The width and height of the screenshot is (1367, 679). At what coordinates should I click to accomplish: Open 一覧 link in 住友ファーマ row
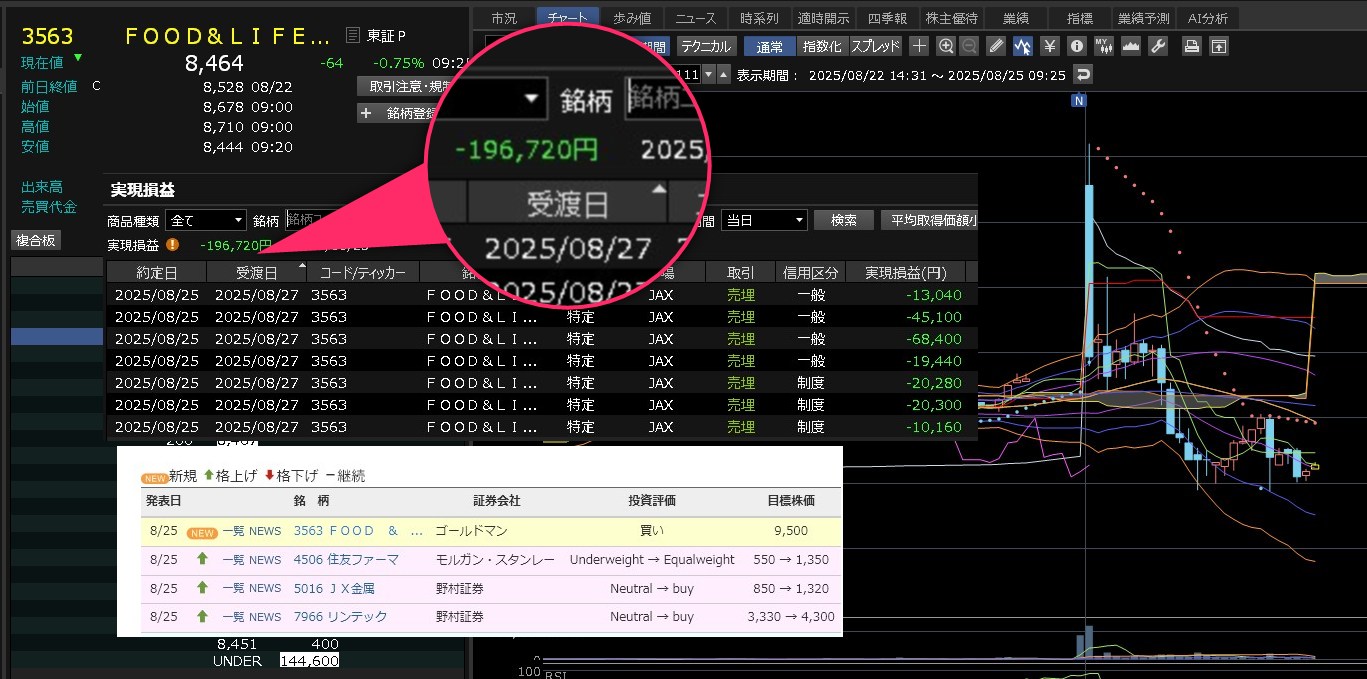233,560
